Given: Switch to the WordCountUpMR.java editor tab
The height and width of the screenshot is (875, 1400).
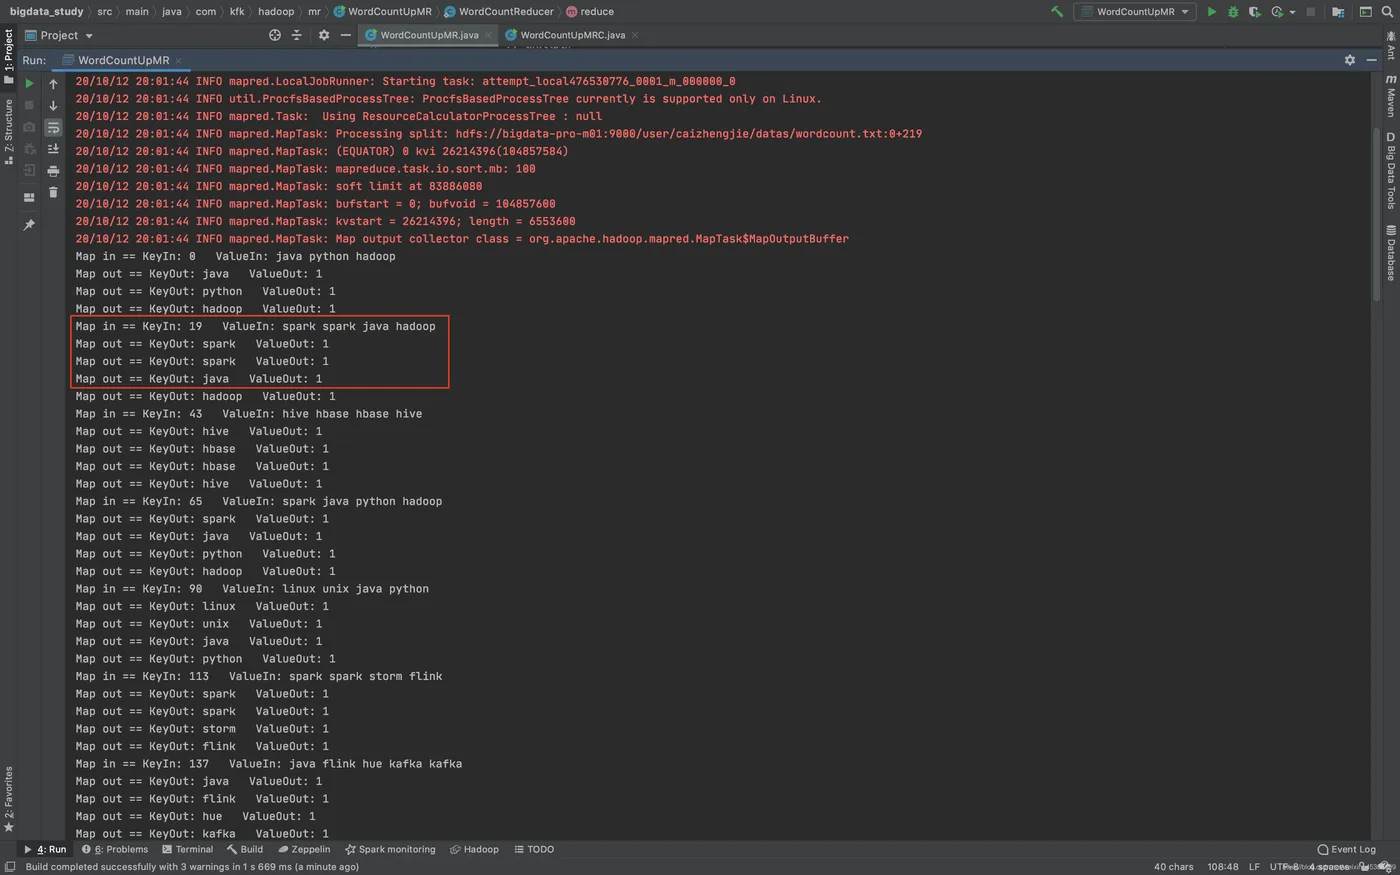Looking at the screenshot, I should tap(429, 35).
